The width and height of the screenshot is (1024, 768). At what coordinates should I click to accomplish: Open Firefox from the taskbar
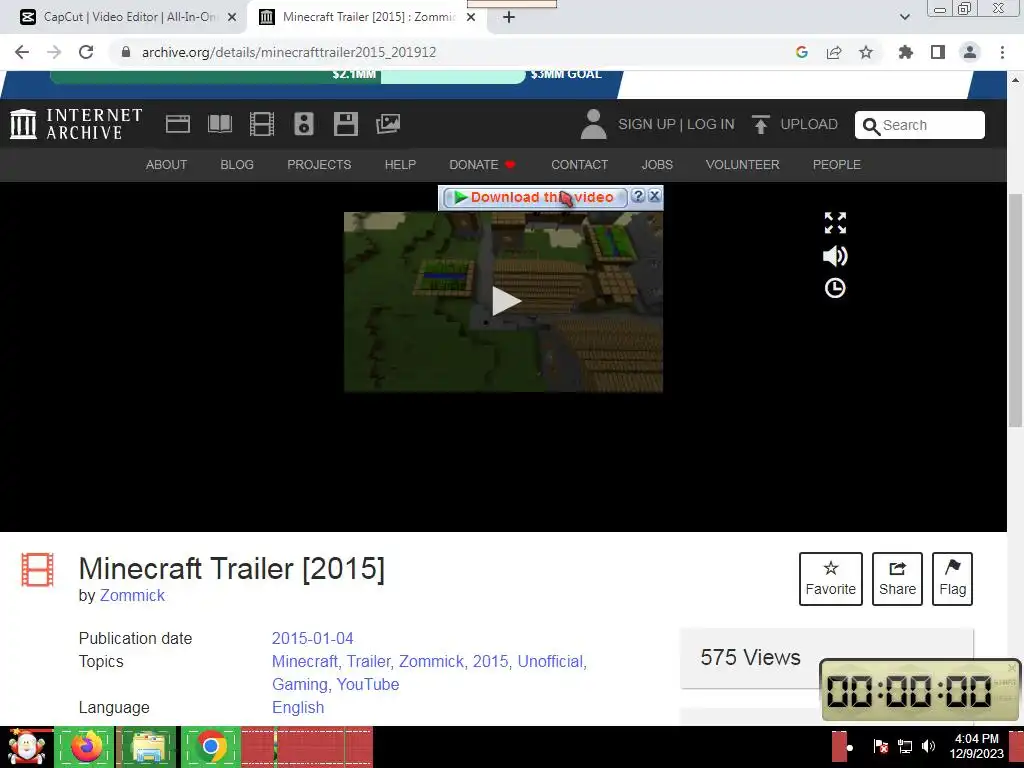pyautogui.click(x=86, y=746)
